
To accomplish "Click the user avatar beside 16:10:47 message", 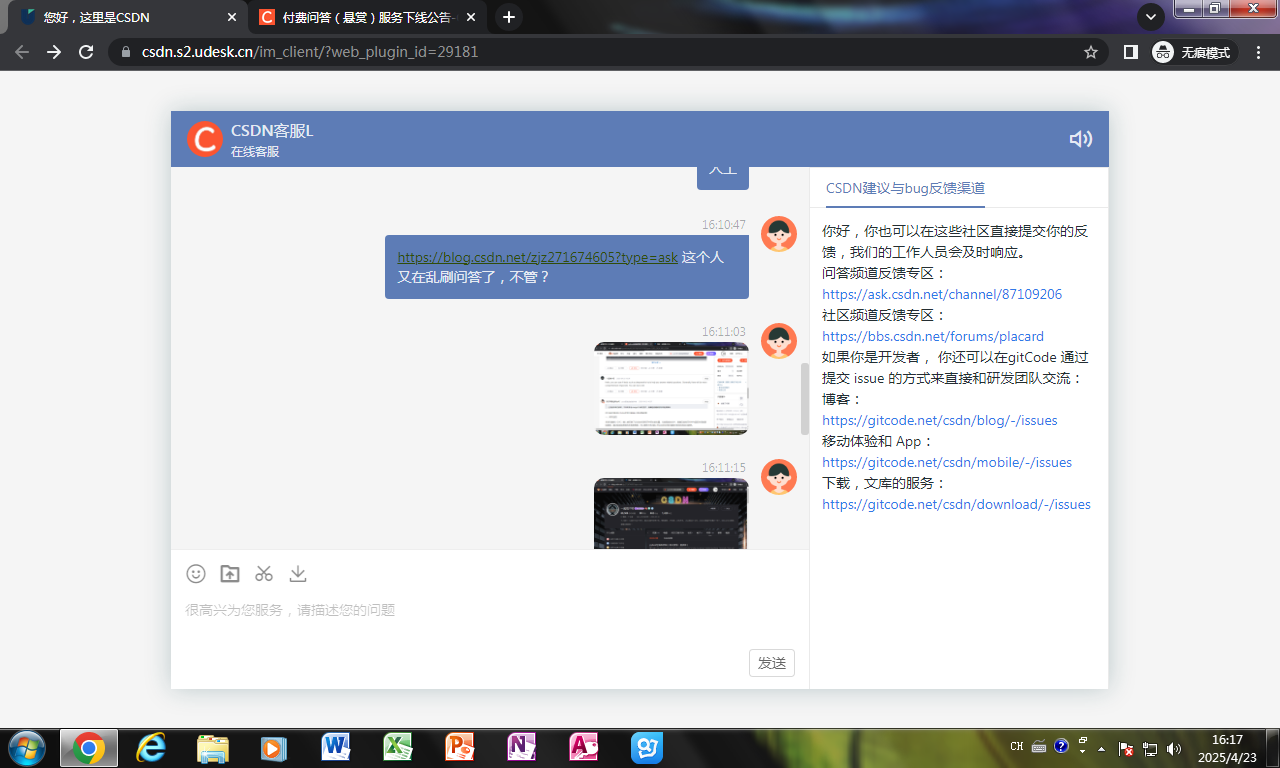I will point(779,234).
